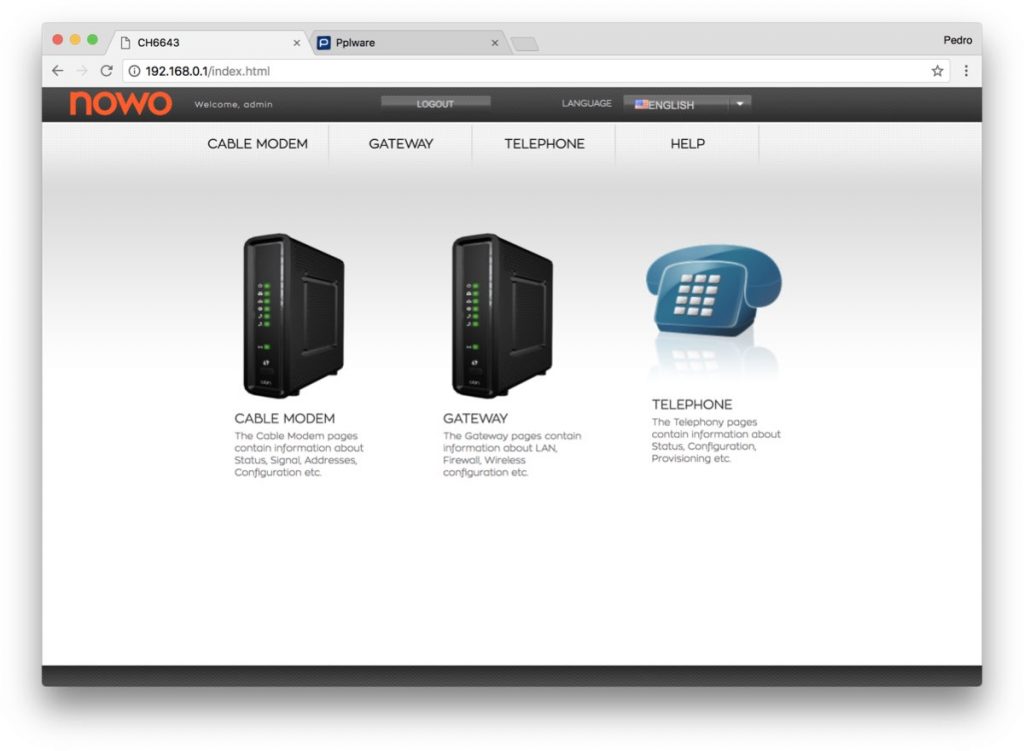The image size is (1024, 751).
Task: Click the bookmark star in address bar
Action: [937, 71]
